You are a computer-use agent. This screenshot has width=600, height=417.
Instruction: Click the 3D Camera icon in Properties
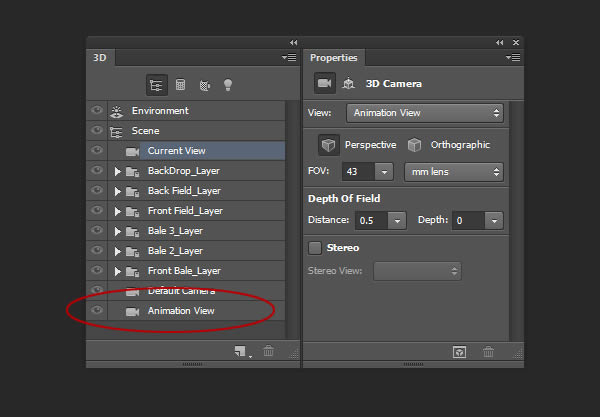(324, 83)
